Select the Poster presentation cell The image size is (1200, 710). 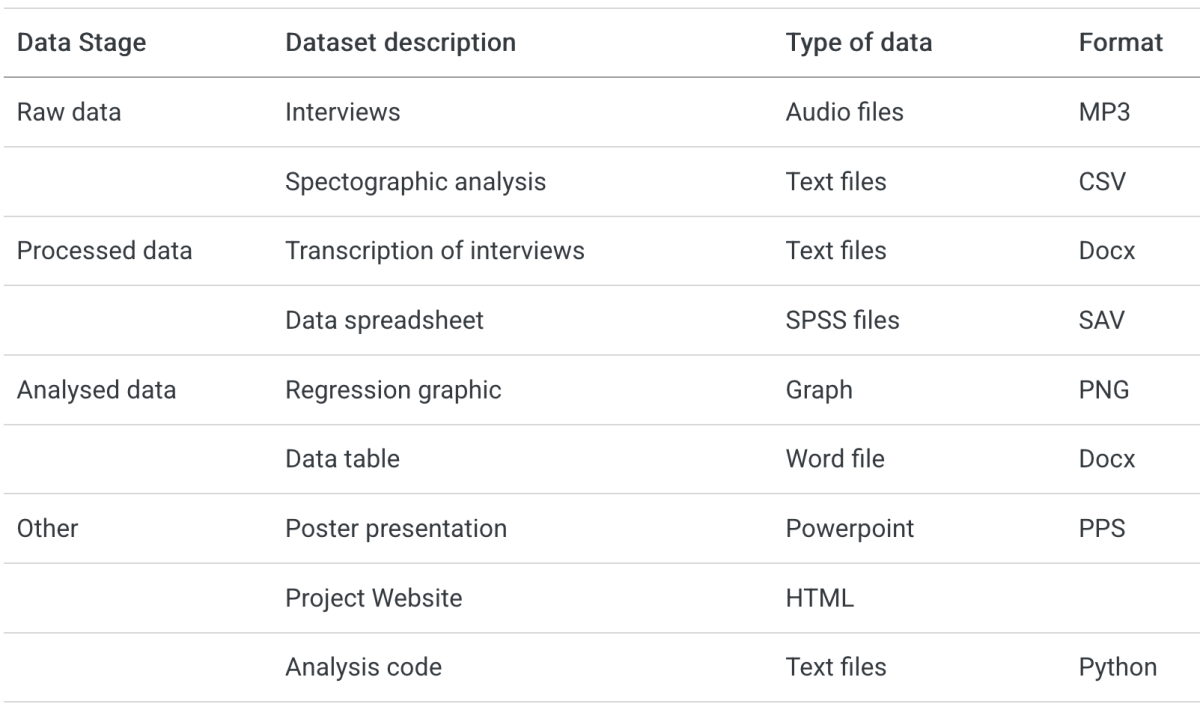pyautogui.click(x=396, y=528)
